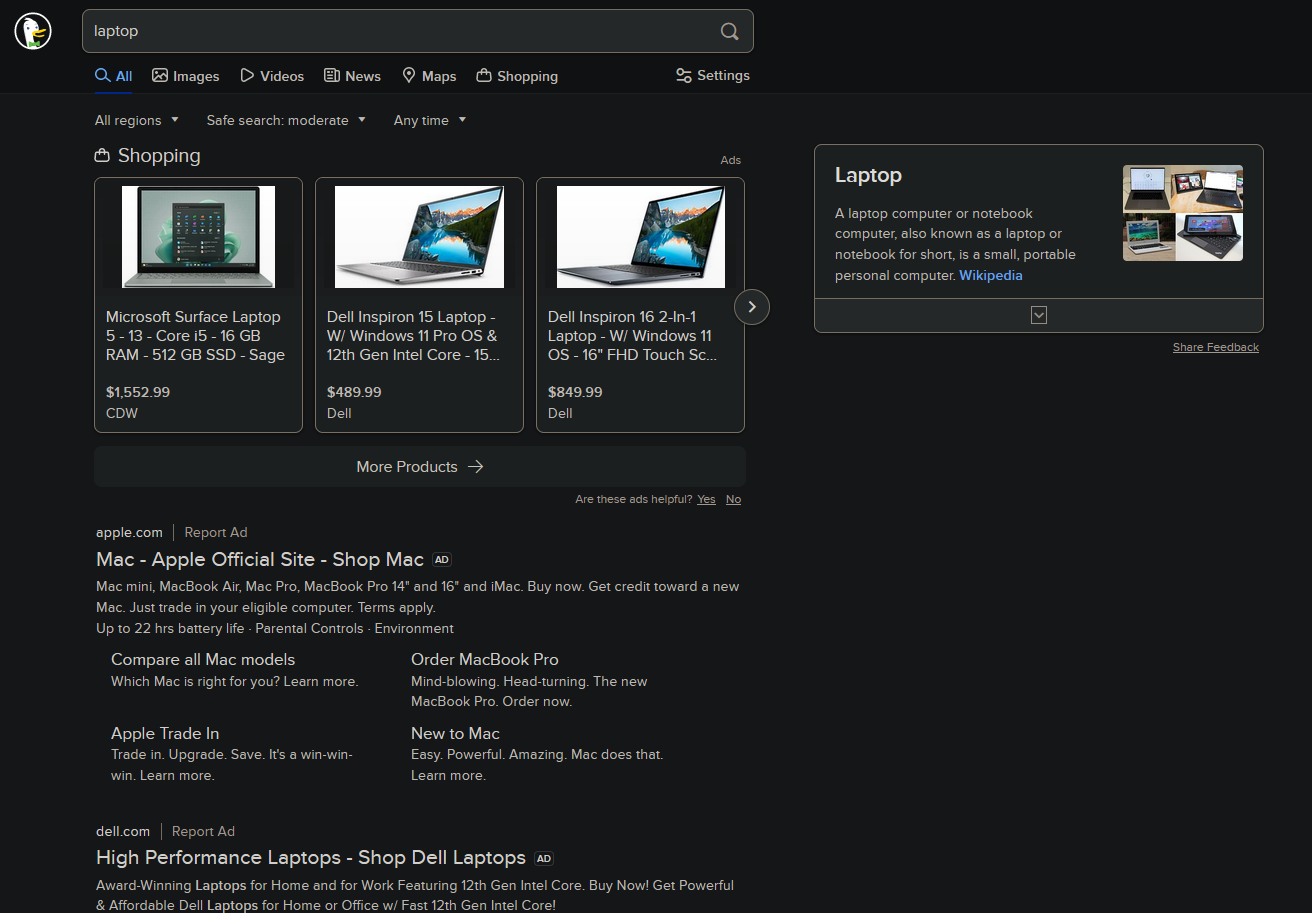Select the Microsoft Surface Laptop 5 image
The width and height of the screenshot is (1312, 913).
(198, 237)
